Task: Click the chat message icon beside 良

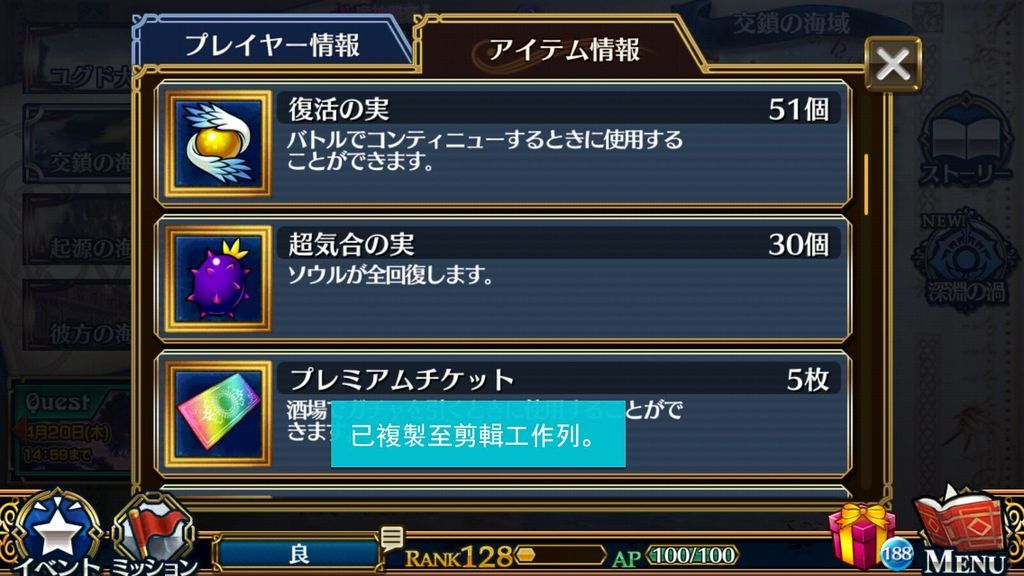Action: (x=392, y=539)
